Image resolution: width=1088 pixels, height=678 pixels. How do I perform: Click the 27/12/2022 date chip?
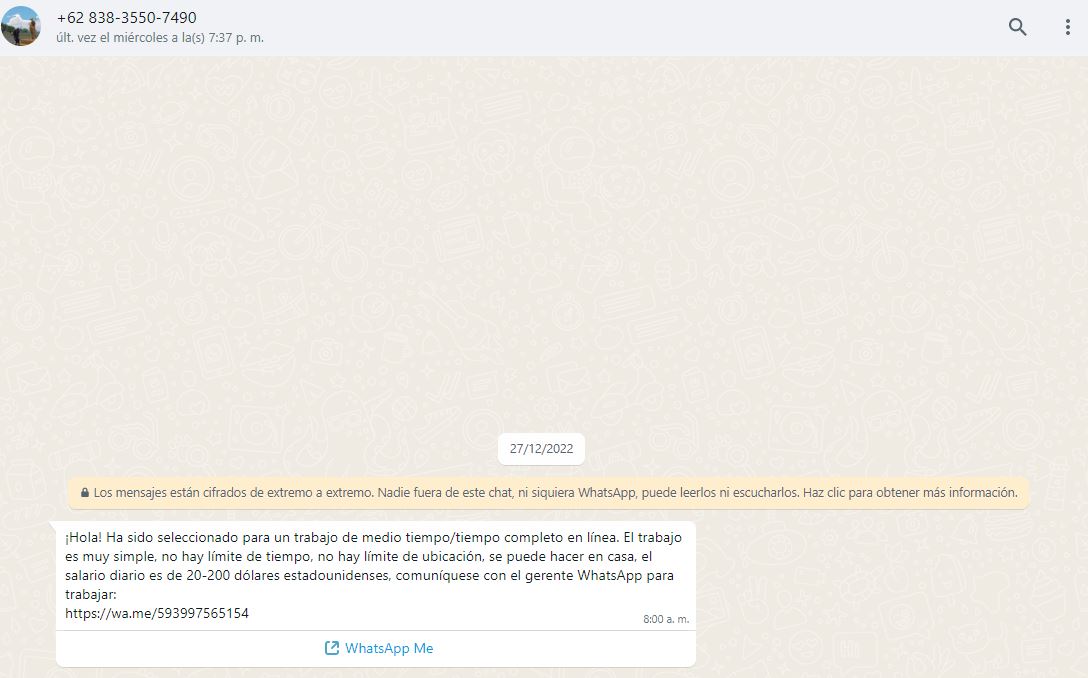[x=541, y=449]
